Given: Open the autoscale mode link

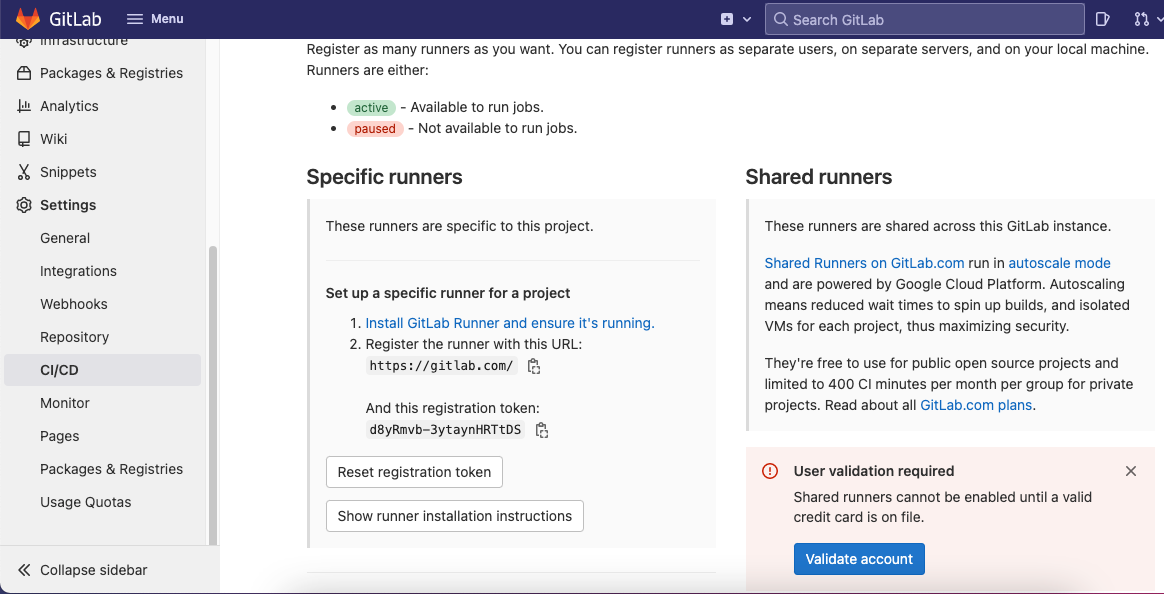Looking at the screenshot, I should (x=1059, y=263).
